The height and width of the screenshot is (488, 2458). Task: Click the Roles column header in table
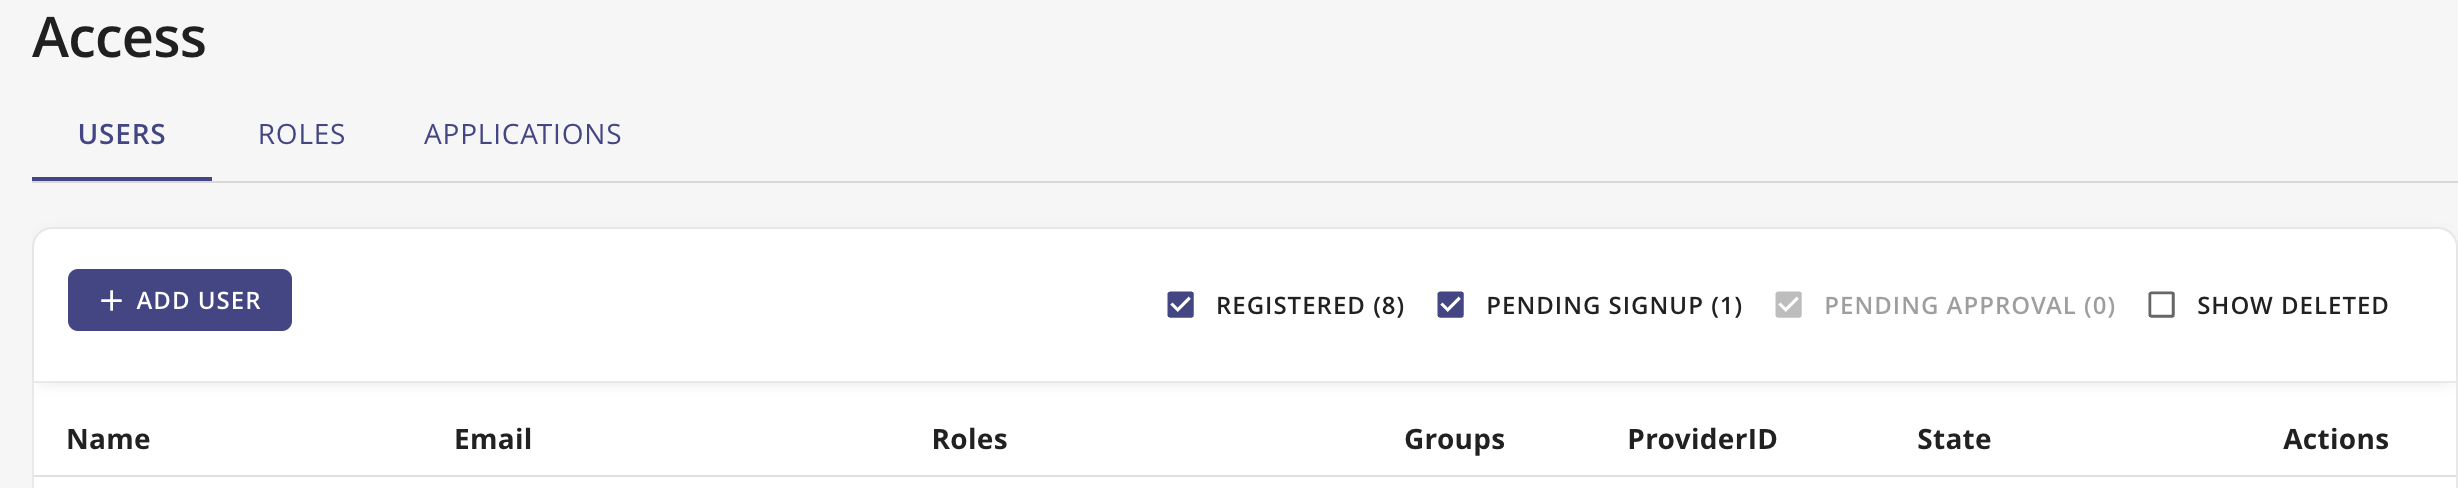[969, 439]
